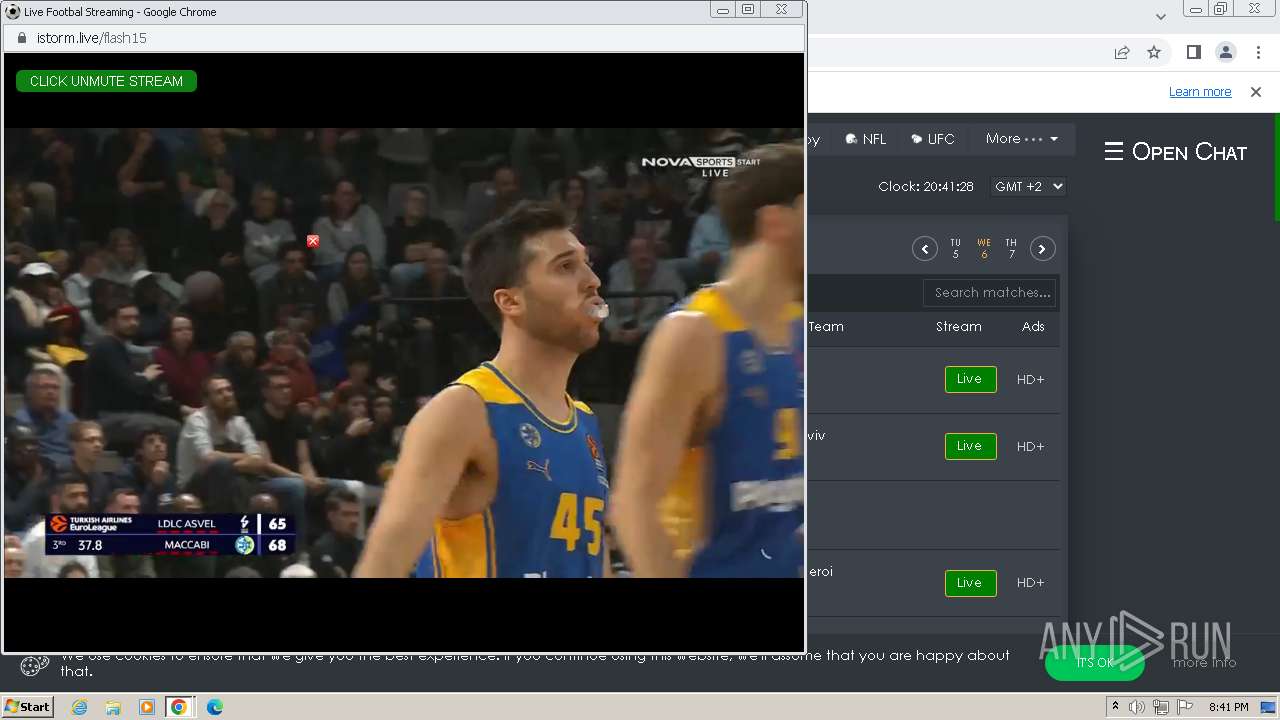This screenshot has width=1280, height=720.
Task: Click the Ads column header
Action: [x=1033, y=327]
